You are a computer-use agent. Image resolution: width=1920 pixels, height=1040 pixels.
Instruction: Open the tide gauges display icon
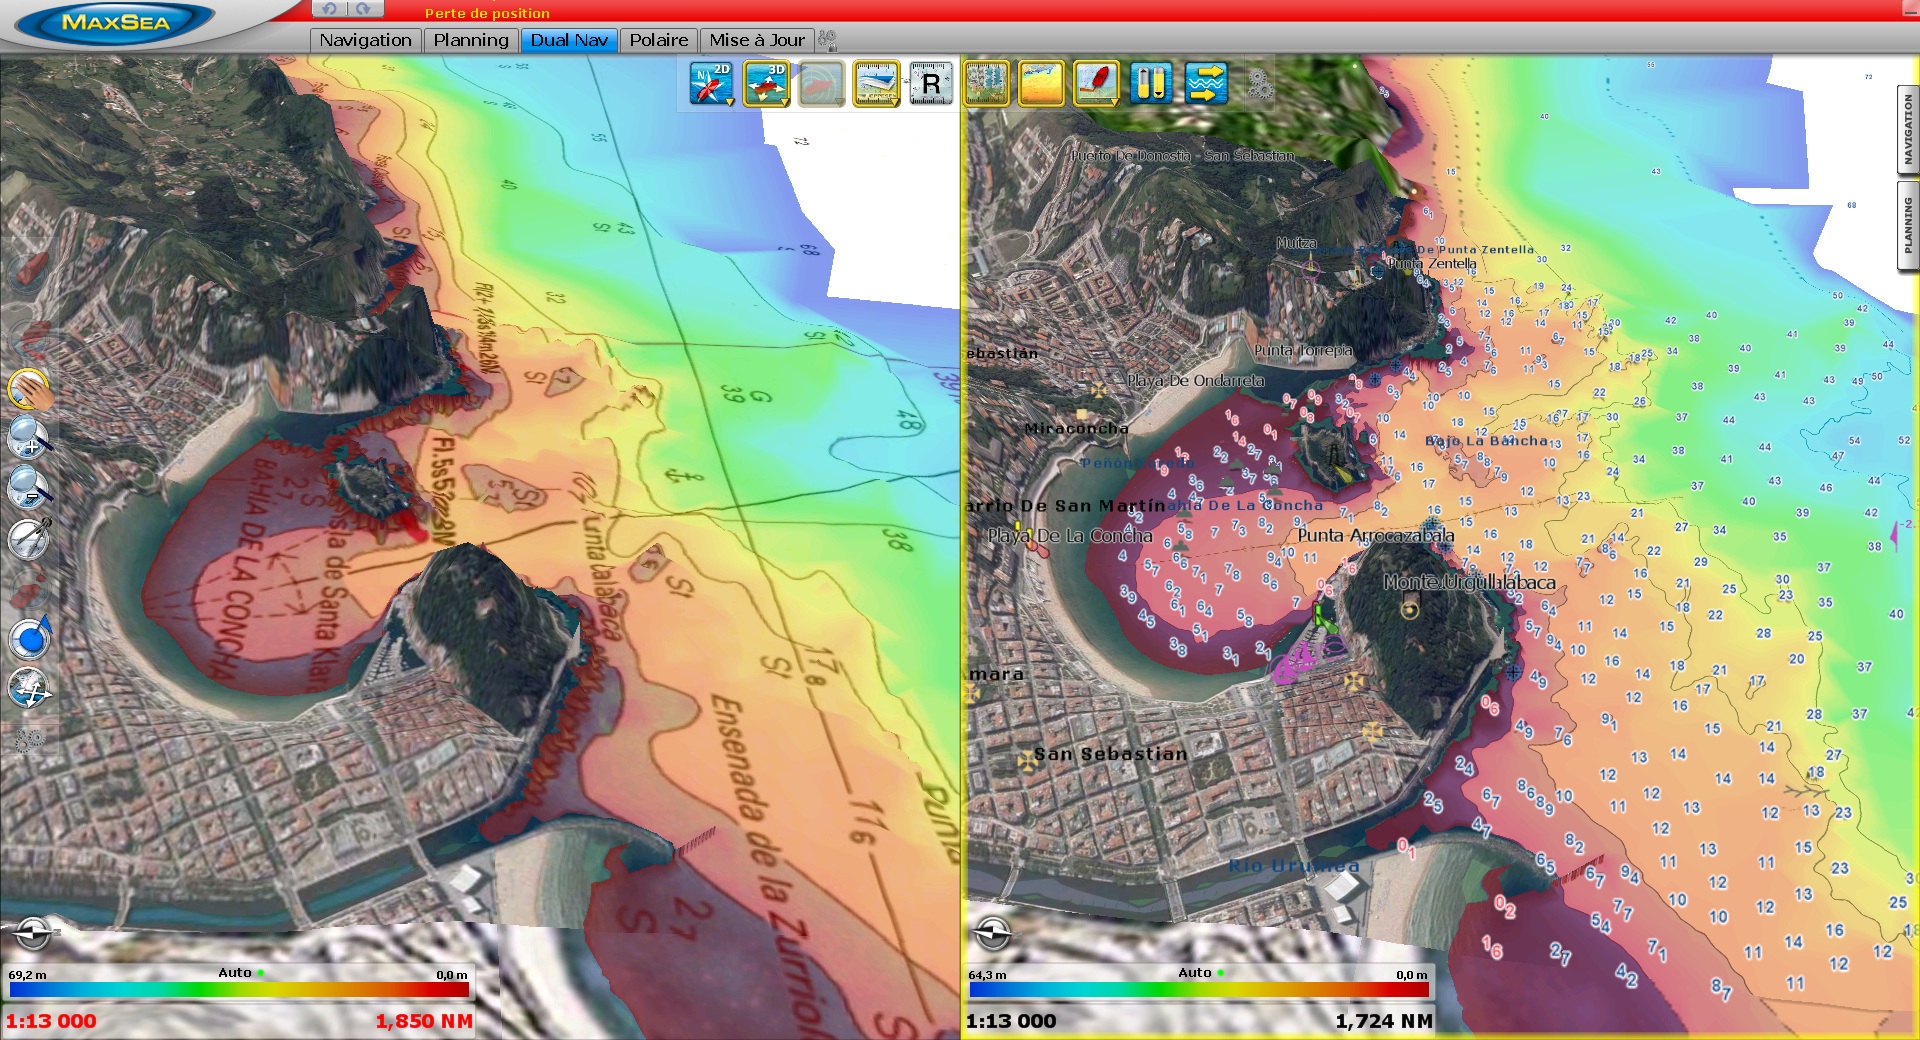coord(1152,84)
